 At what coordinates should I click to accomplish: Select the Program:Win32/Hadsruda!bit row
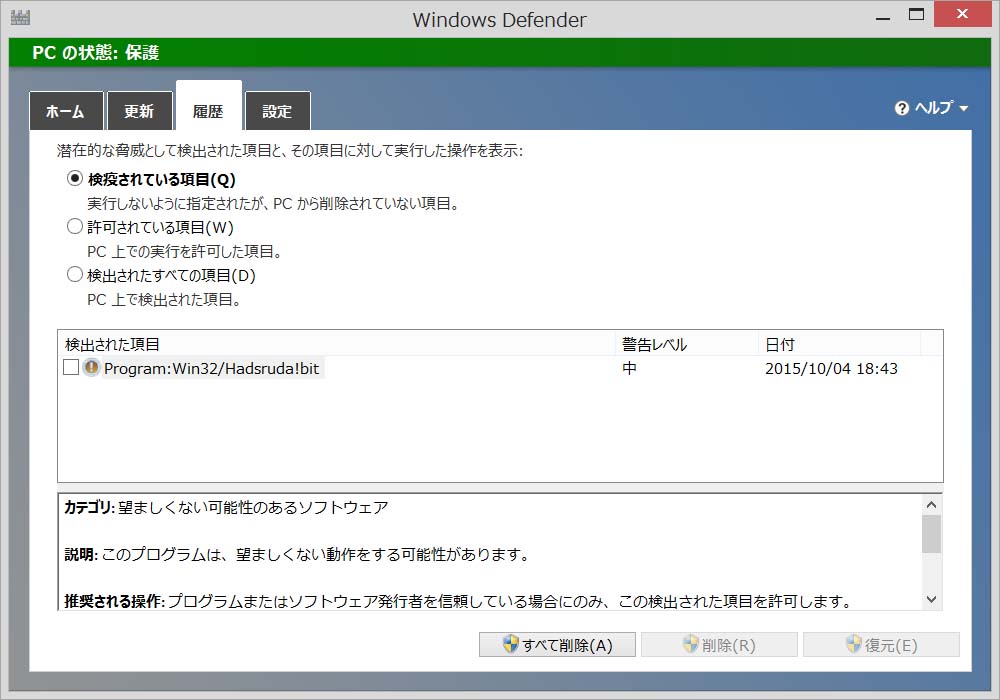tap(500, 368)
